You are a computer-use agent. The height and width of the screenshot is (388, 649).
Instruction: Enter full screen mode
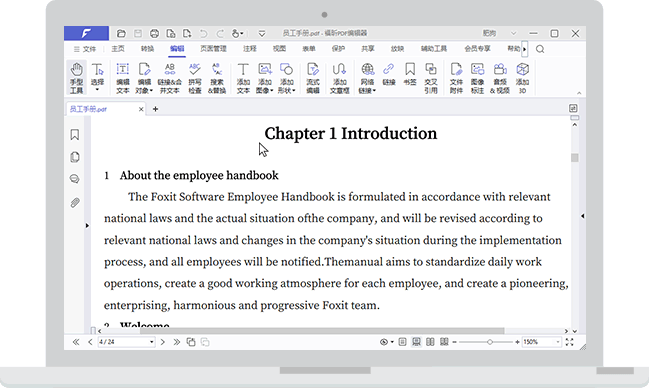point(570,342)
